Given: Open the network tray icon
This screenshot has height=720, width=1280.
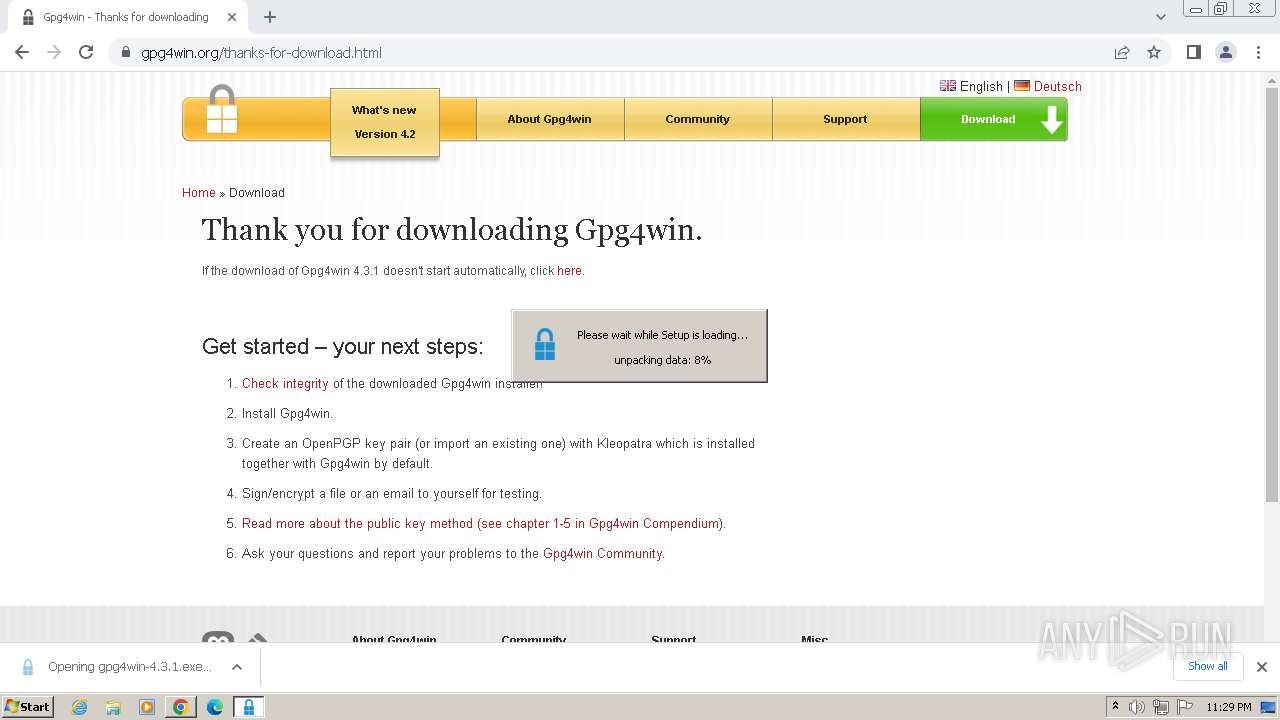Looking at the screenshot, I should point(1161,707).
